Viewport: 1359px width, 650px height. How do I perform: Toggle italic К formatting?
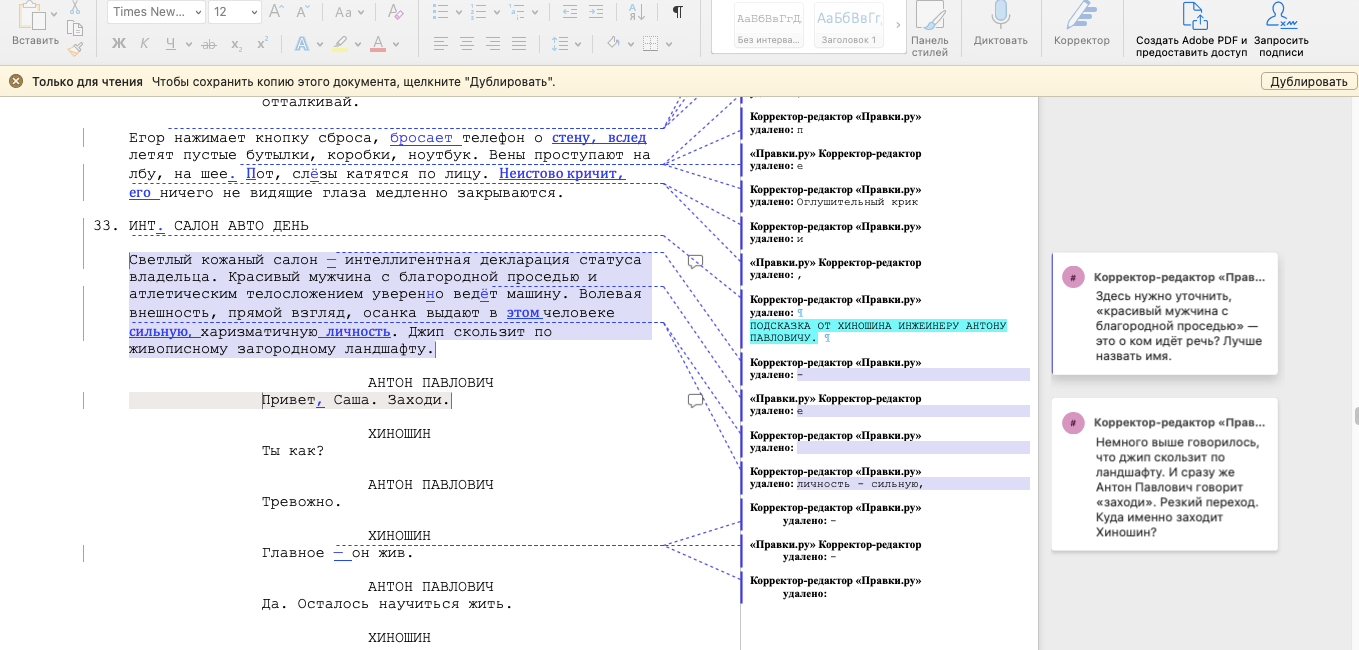coord(145,43)
